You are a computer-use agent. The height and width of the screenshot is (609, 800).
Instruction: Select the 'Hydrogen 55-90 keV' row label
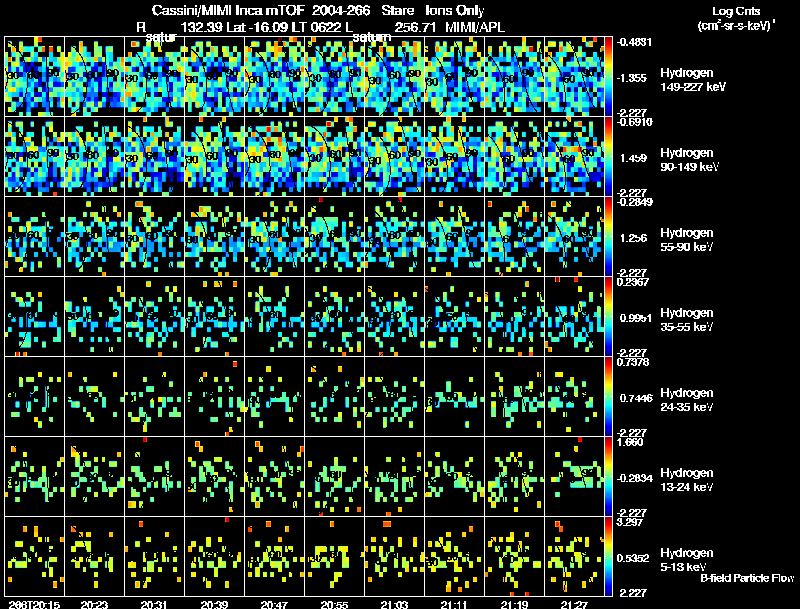pos(687,240)
